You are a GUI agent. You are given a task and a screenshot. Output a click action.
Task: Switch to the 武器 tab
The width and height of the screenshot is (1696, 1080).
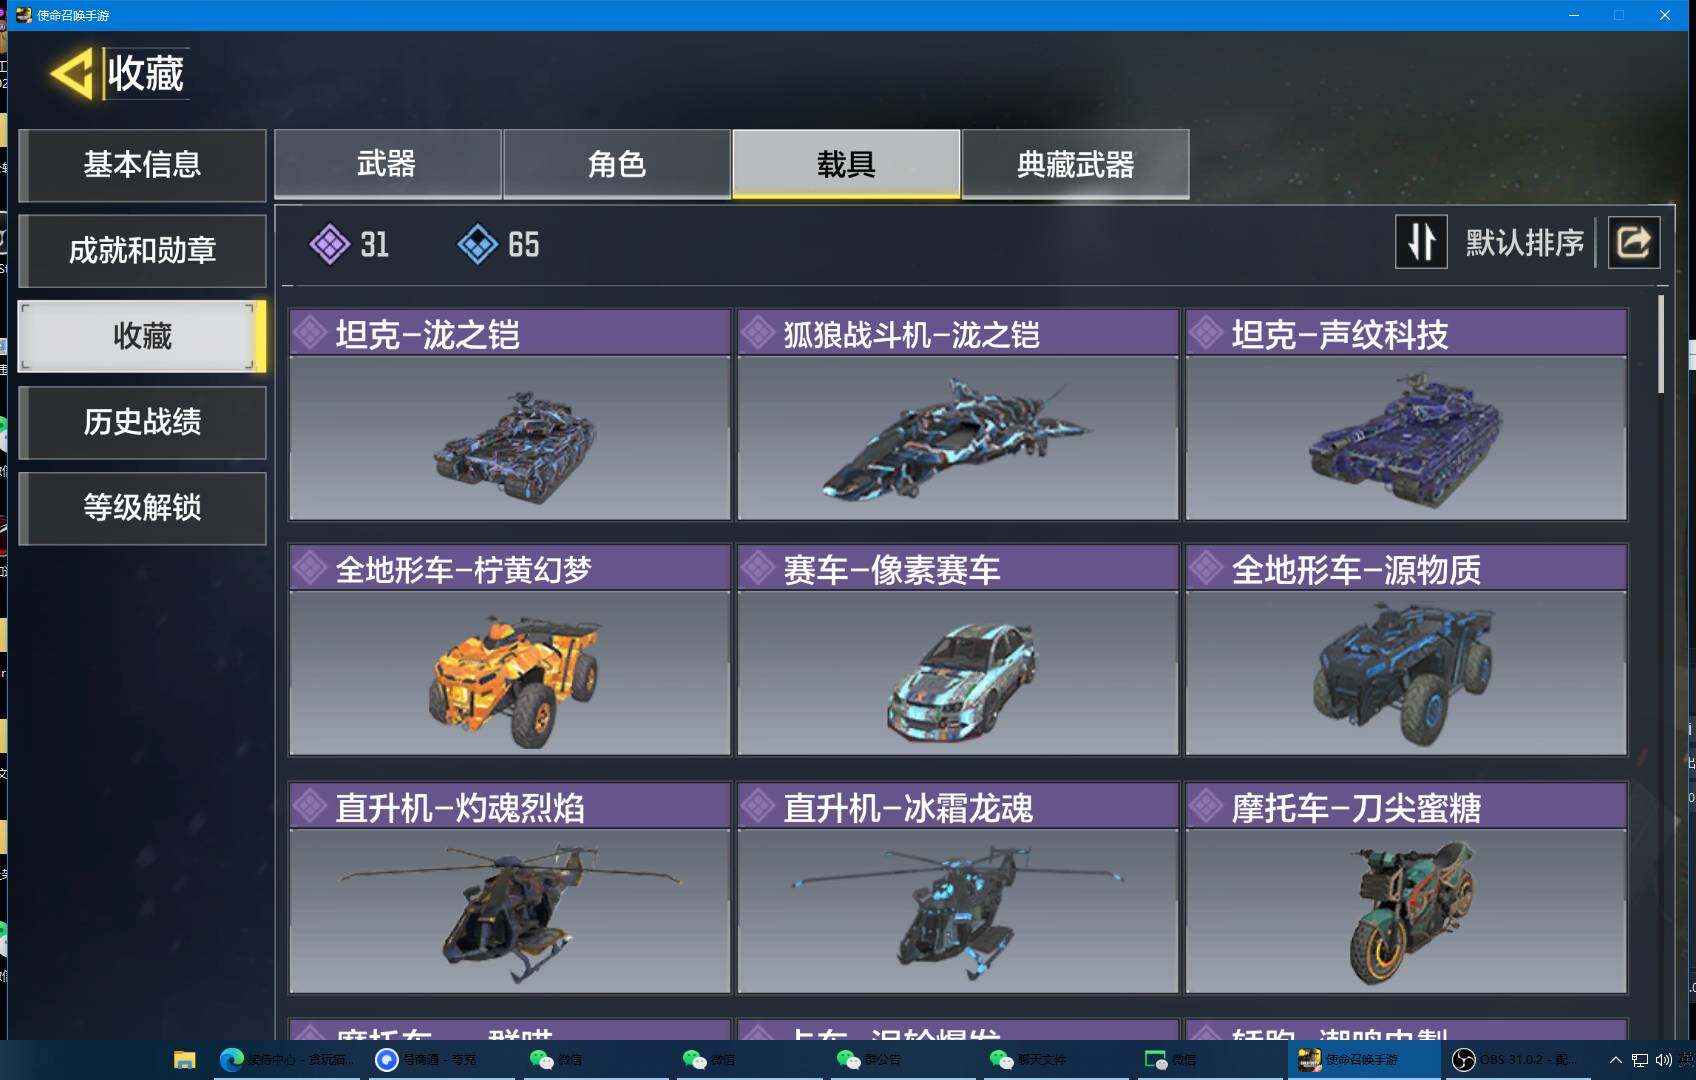point(387,164)
